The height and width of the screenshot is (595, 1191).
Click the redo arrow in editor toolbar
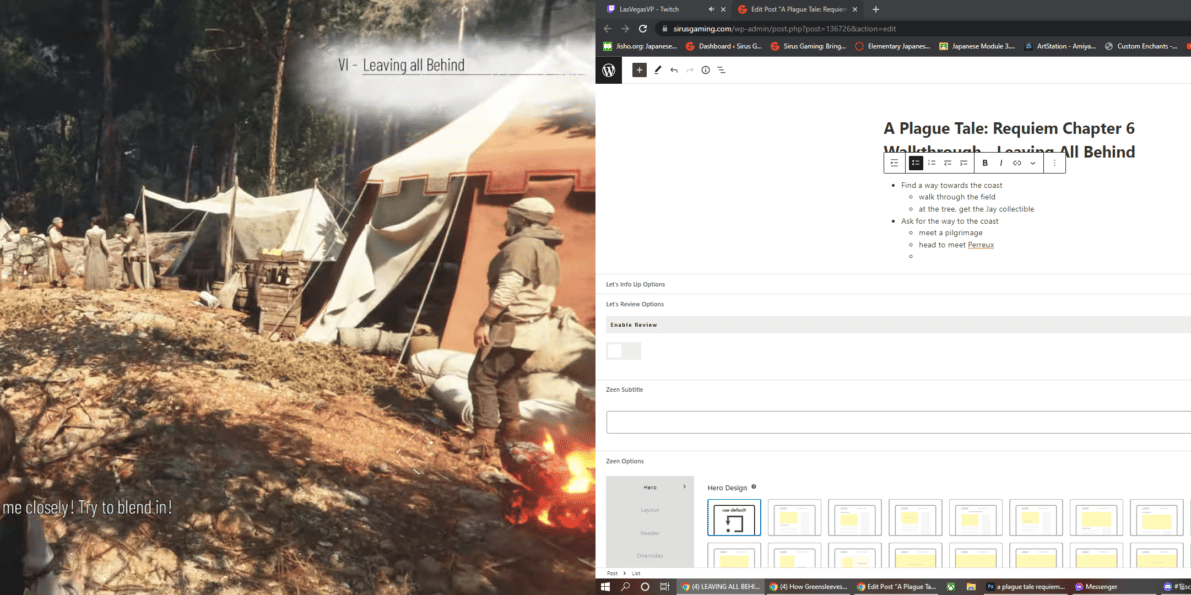[690, 70]
